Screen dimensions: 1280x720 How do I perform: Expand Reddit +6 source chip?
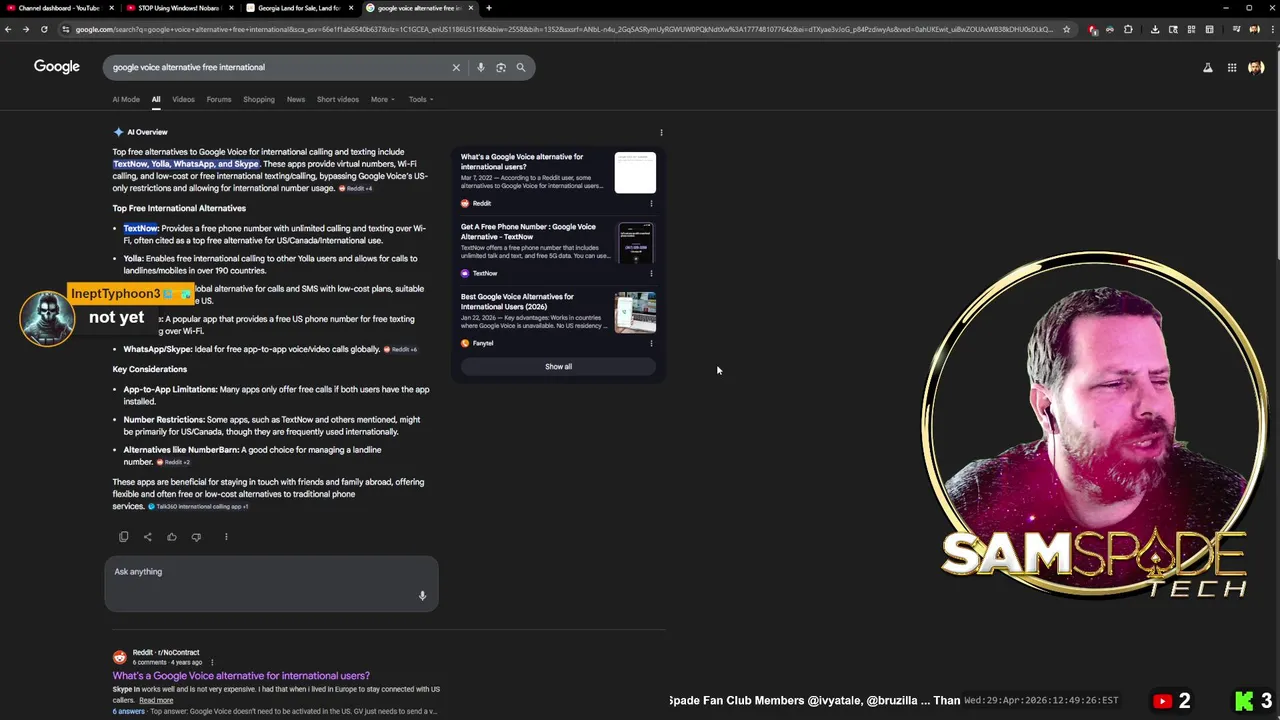(x=401, y=349)
